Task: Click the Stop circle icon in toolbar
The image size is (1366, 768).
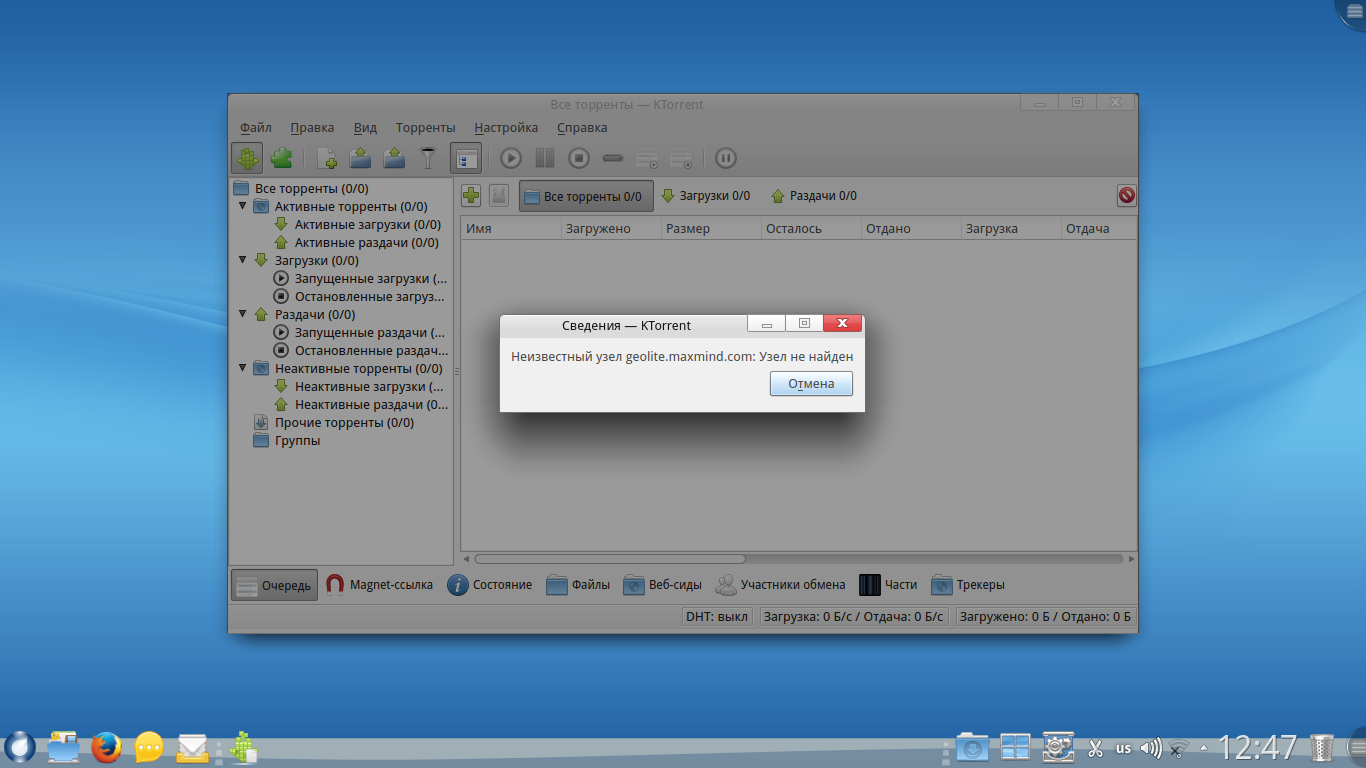Action: pos(579,158)
